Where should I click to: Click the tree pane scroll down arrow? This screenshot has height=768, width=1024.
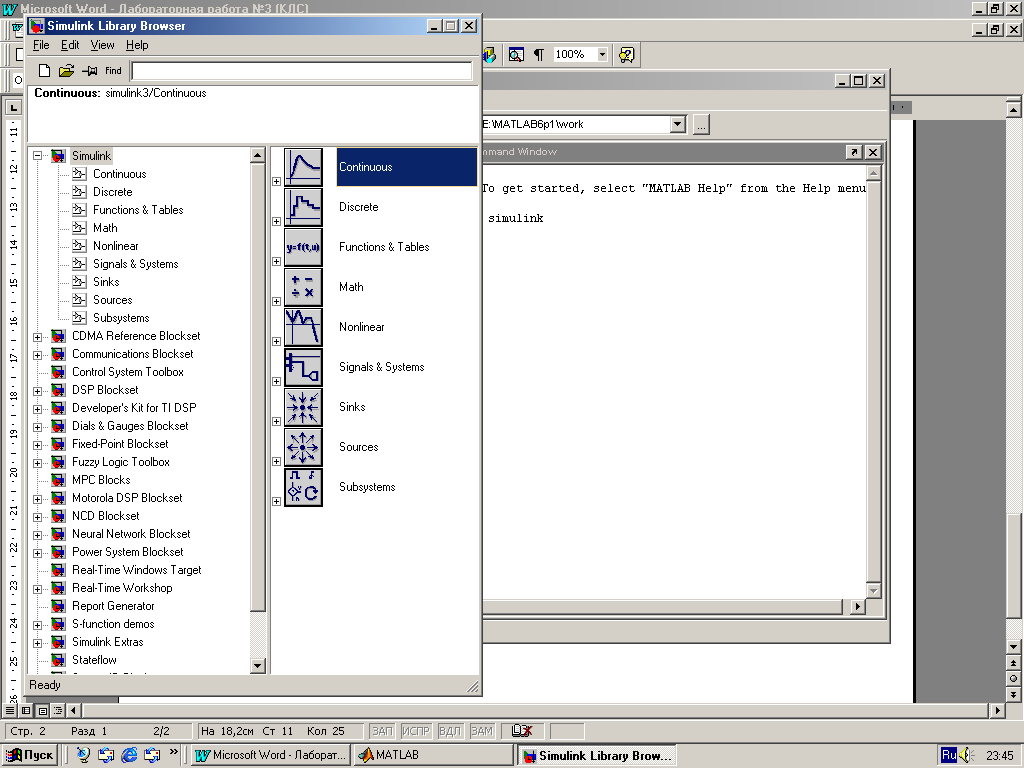(257, 666)
